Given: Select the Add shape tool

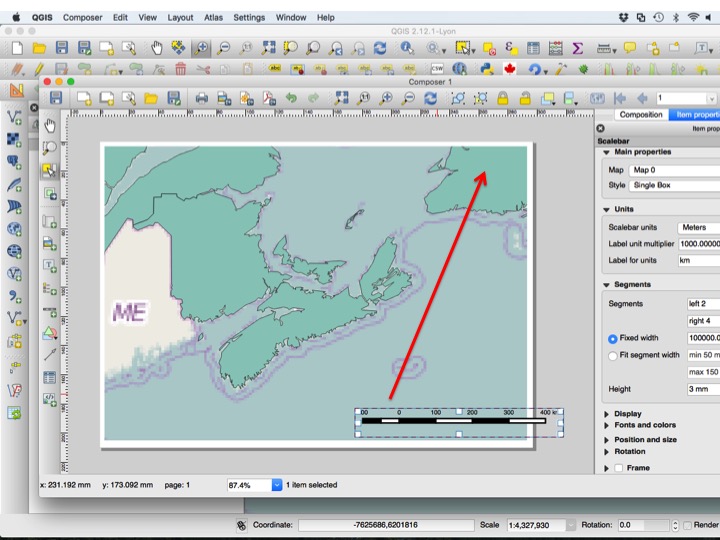Looking at the screenshot, I should [x=50, y=333].
